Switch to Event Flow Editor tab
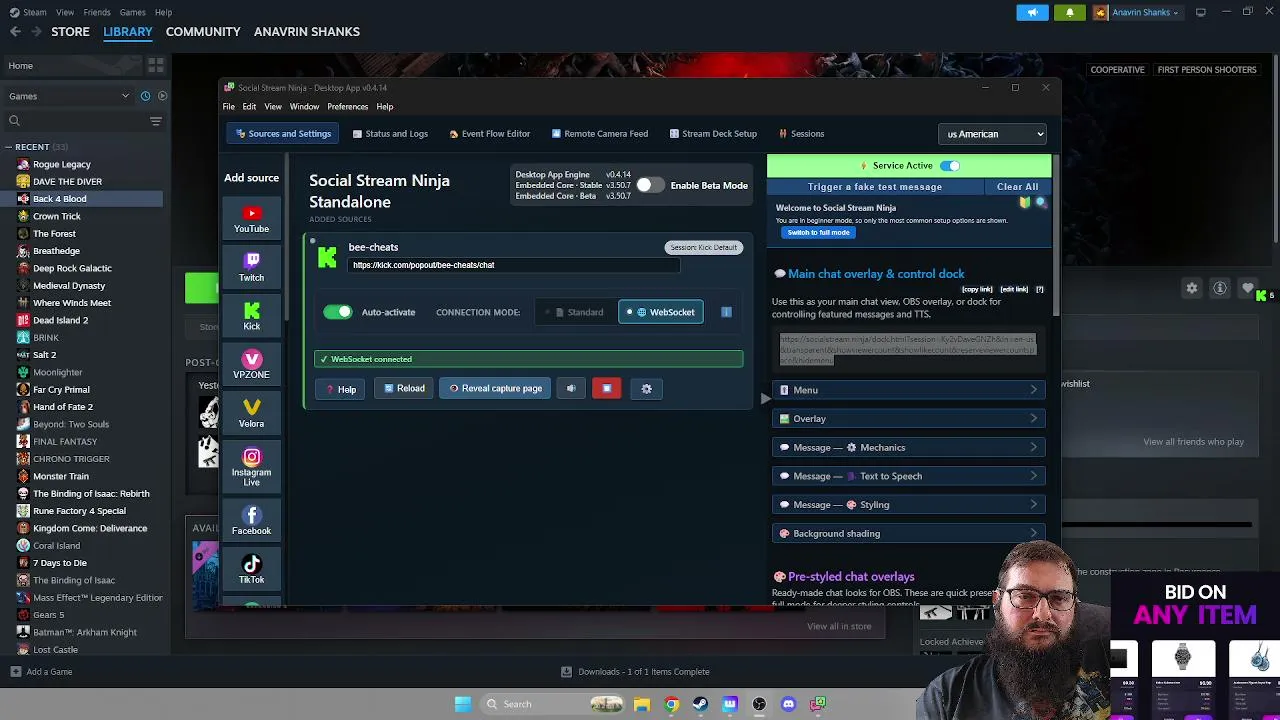 coord(490,134)
